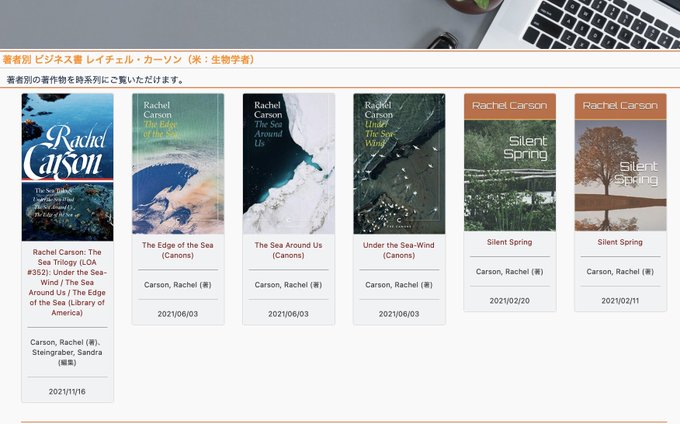Open The Sea Around Us cover image
680x424 pixels.
pyautogui.click(x=288, y=164)
